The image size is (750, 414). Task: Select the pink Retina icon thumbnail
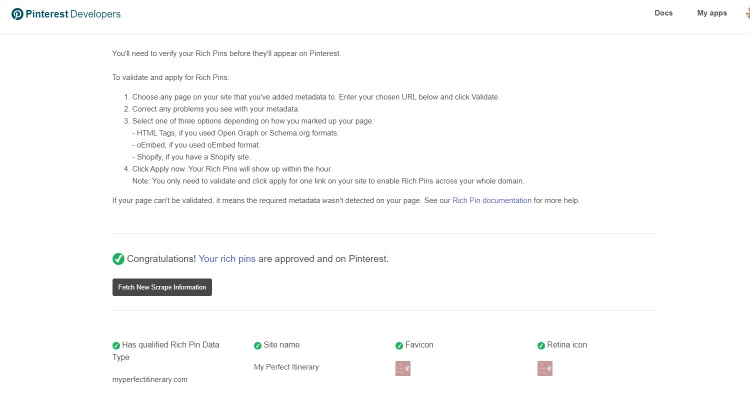click(x=545, y=368)
